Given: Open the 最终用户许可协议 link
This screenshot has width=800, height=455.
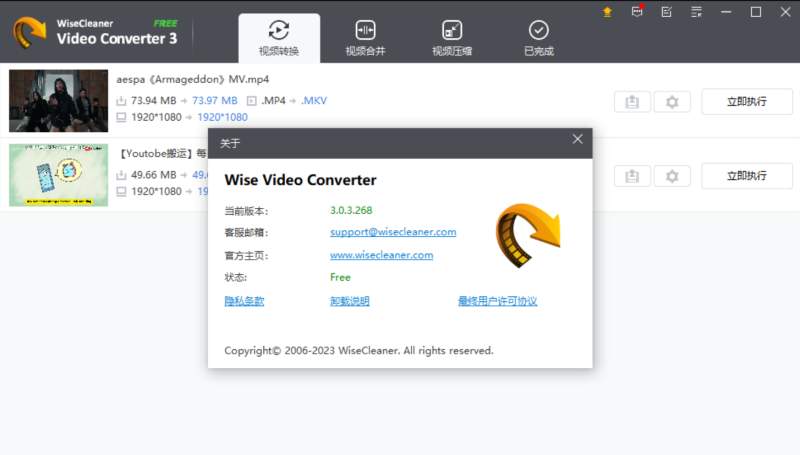Looking at the screenshot, I should 497,301.
